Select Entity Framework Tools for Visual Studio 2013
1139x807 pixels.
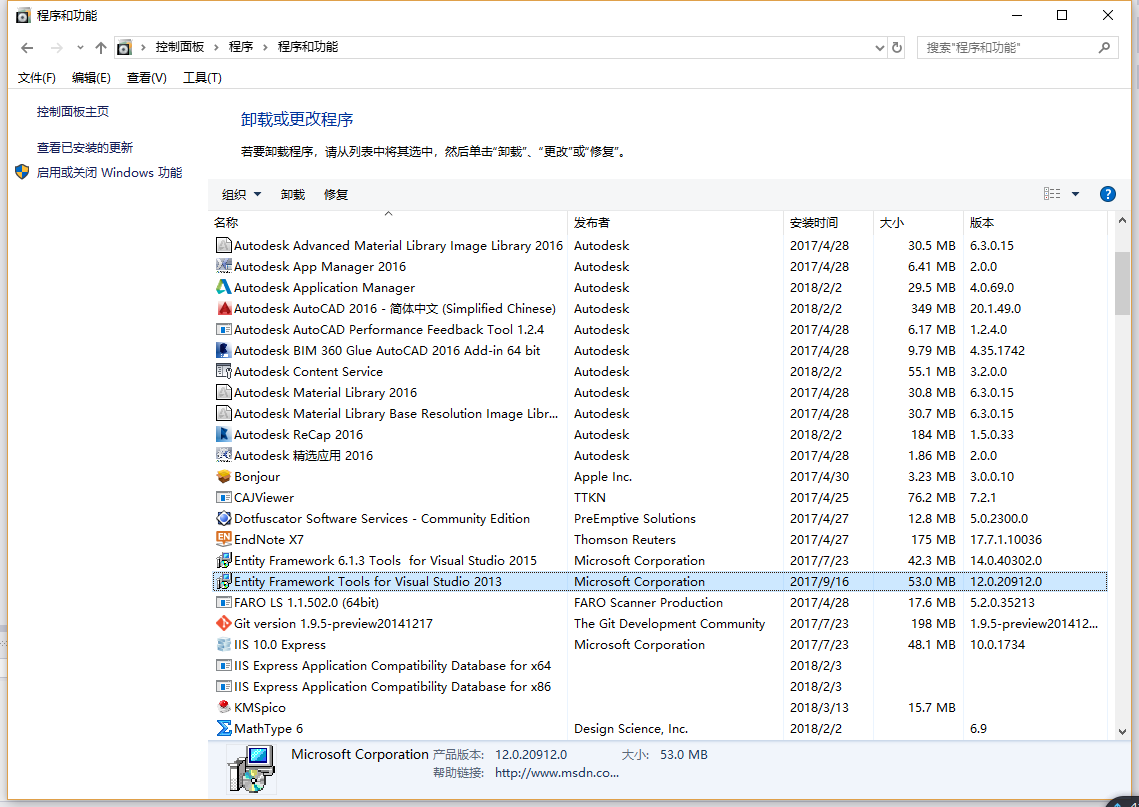click(x=660, y=582)
